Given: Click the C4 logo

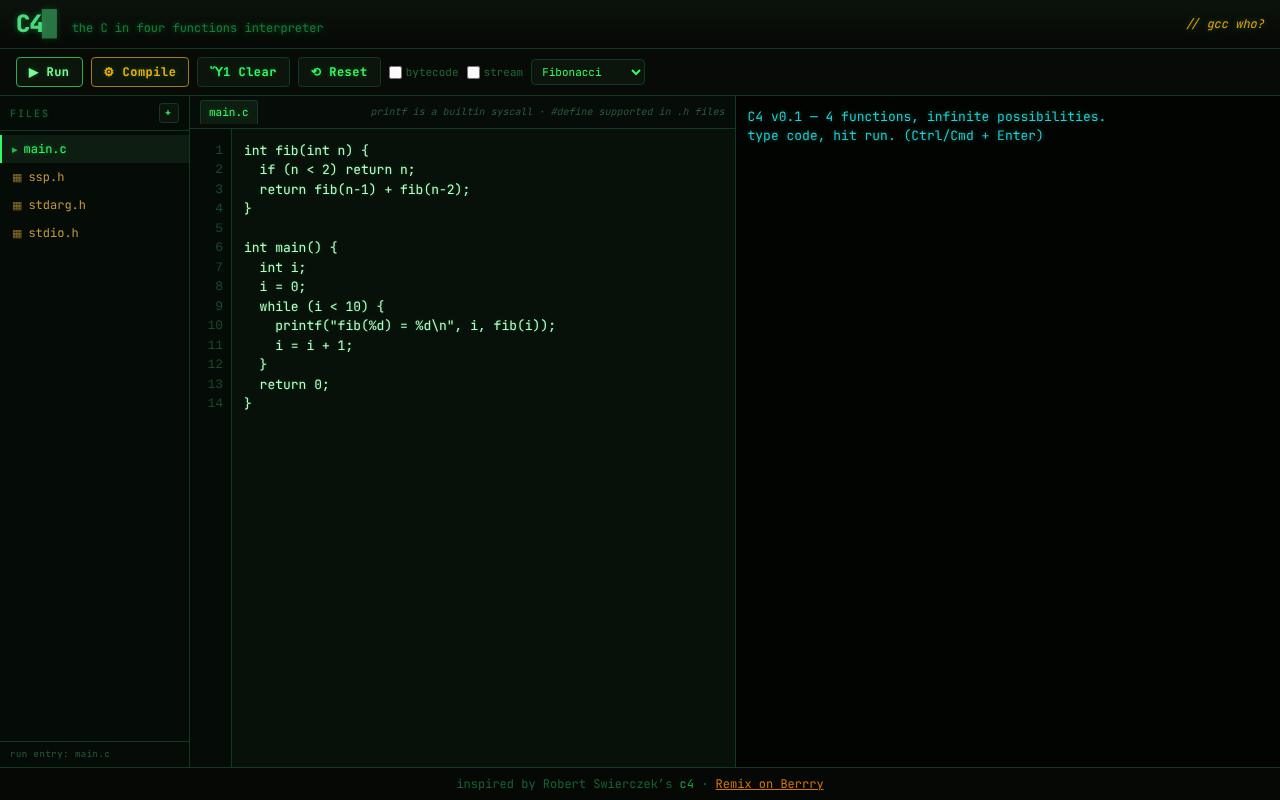Looking at the screenshot, I should (x=36, y=24).
